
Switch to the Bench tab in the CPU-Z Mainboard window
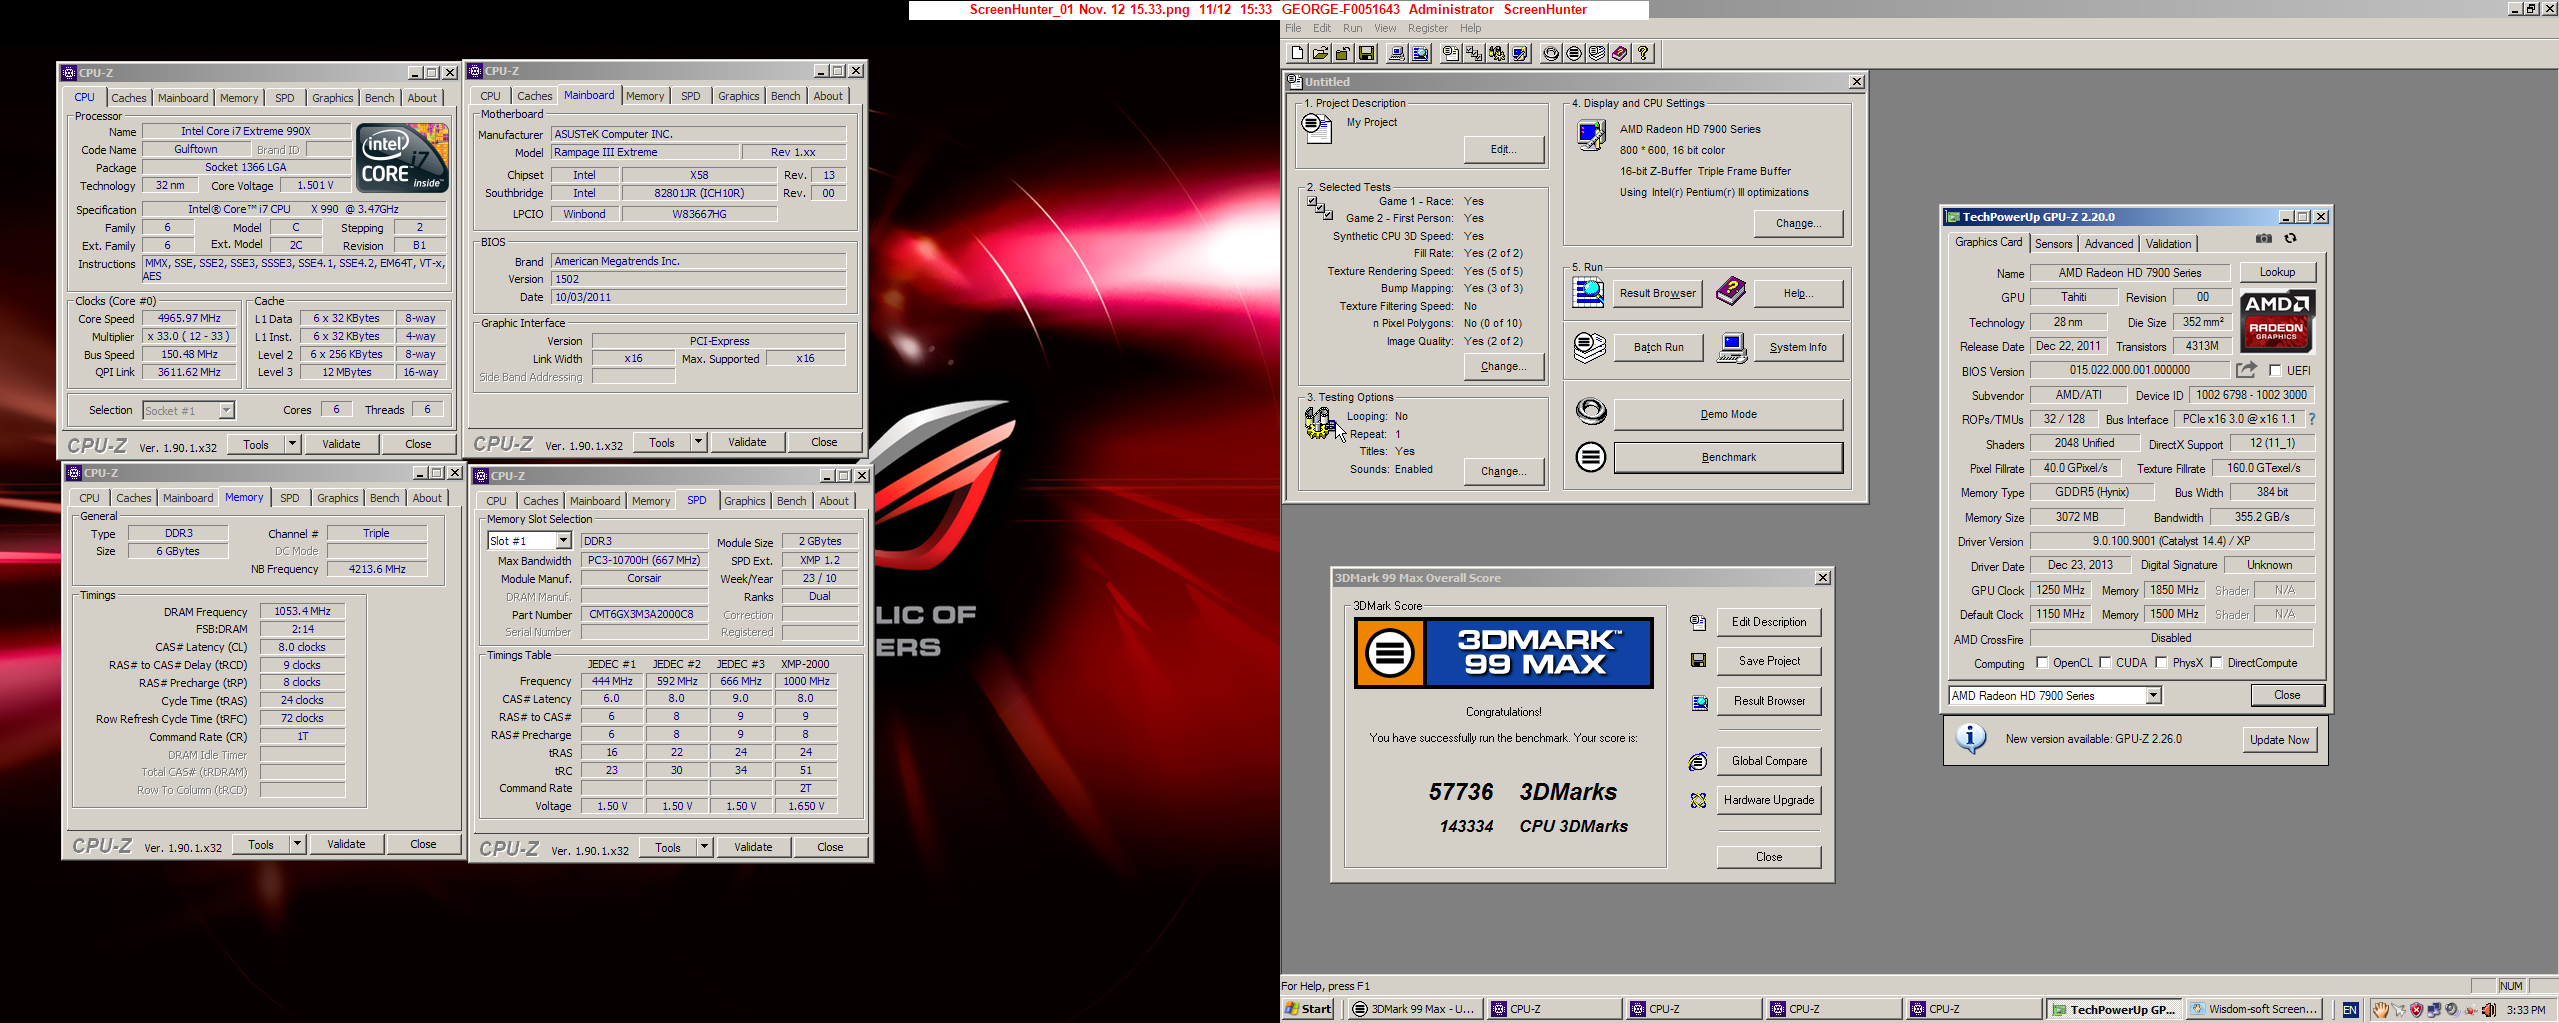point(785,96)
